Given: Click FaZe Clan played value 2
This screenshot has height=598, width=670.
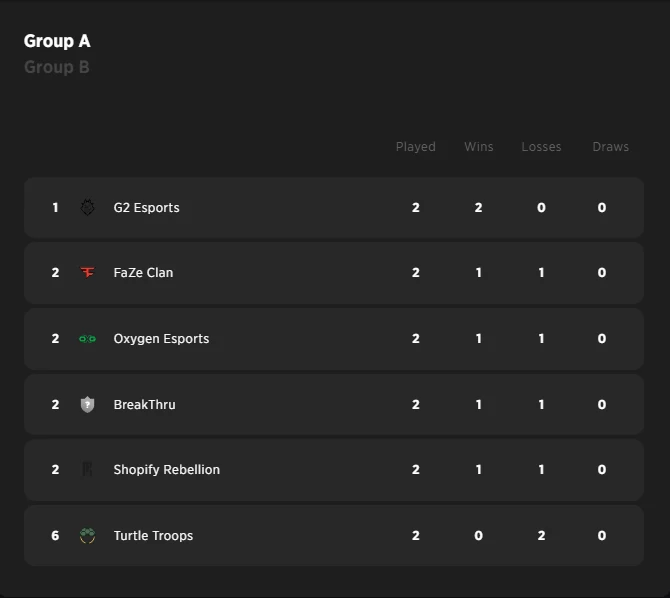Looking at the screenshot, I should [x=415, y=273].
